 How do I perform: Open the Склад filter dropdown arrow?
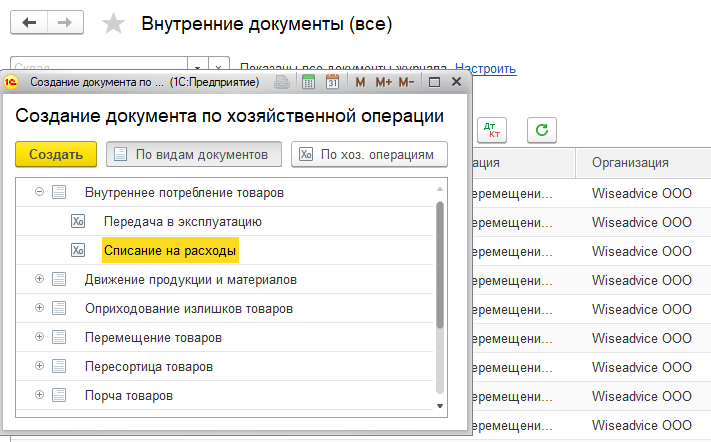pos(198,66)
